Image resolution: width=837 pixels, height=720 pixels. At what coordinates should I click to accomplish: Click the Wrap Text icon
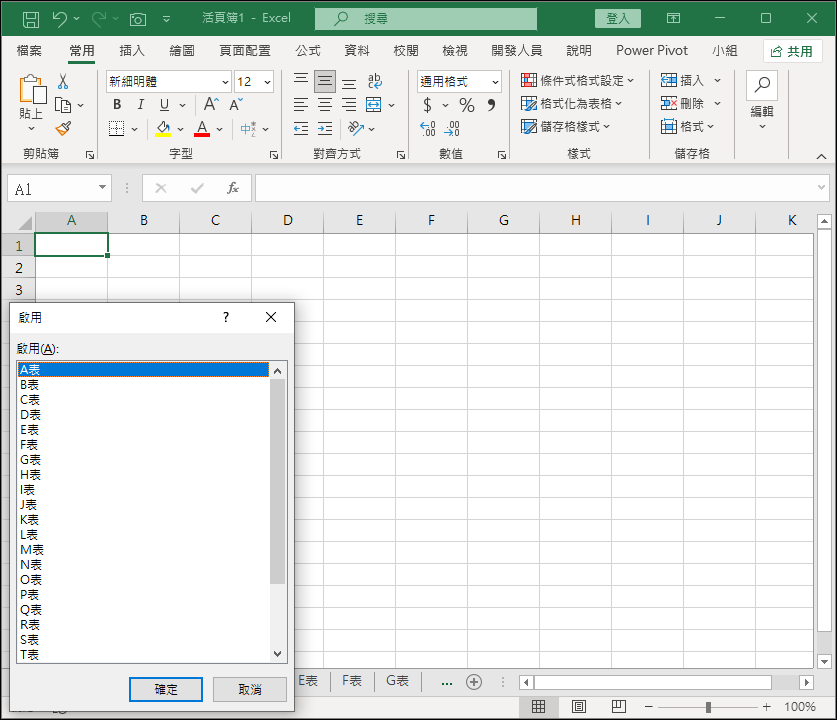tap(375, 81)
